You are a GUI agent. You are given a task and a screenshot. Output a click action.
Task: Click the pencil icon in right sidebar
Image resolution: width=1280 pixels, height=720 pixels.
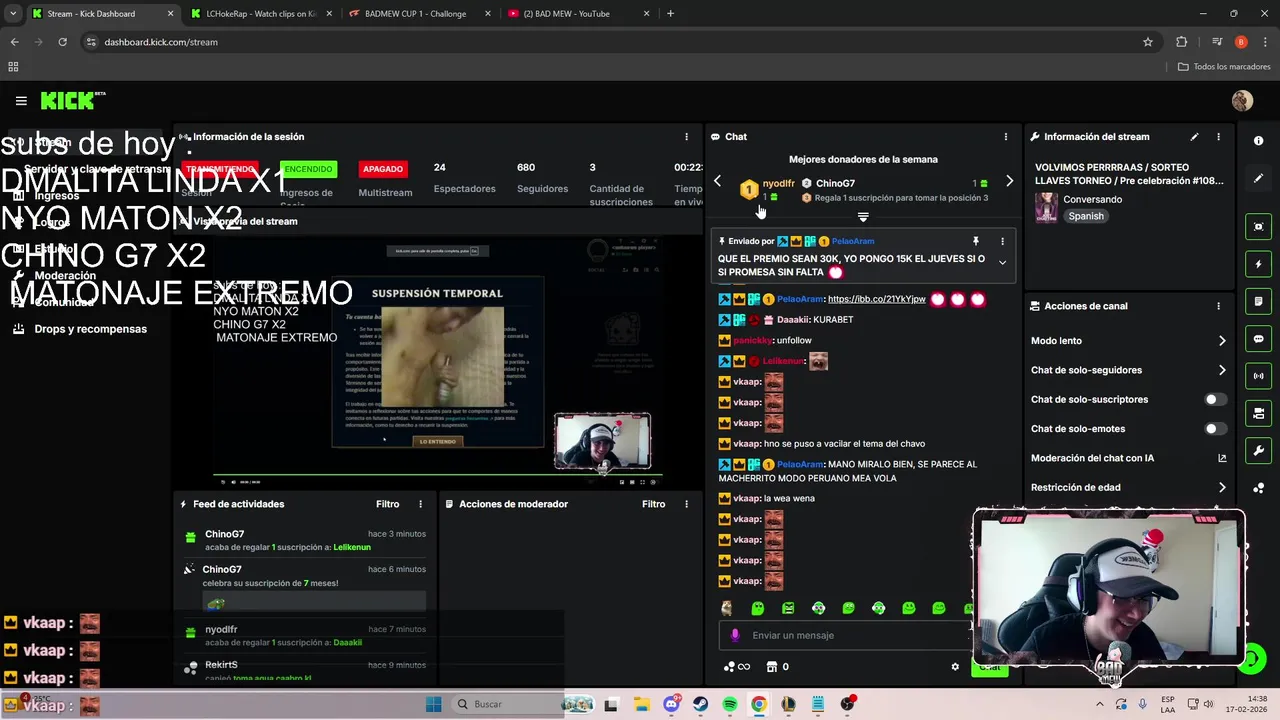point(1259,178)
